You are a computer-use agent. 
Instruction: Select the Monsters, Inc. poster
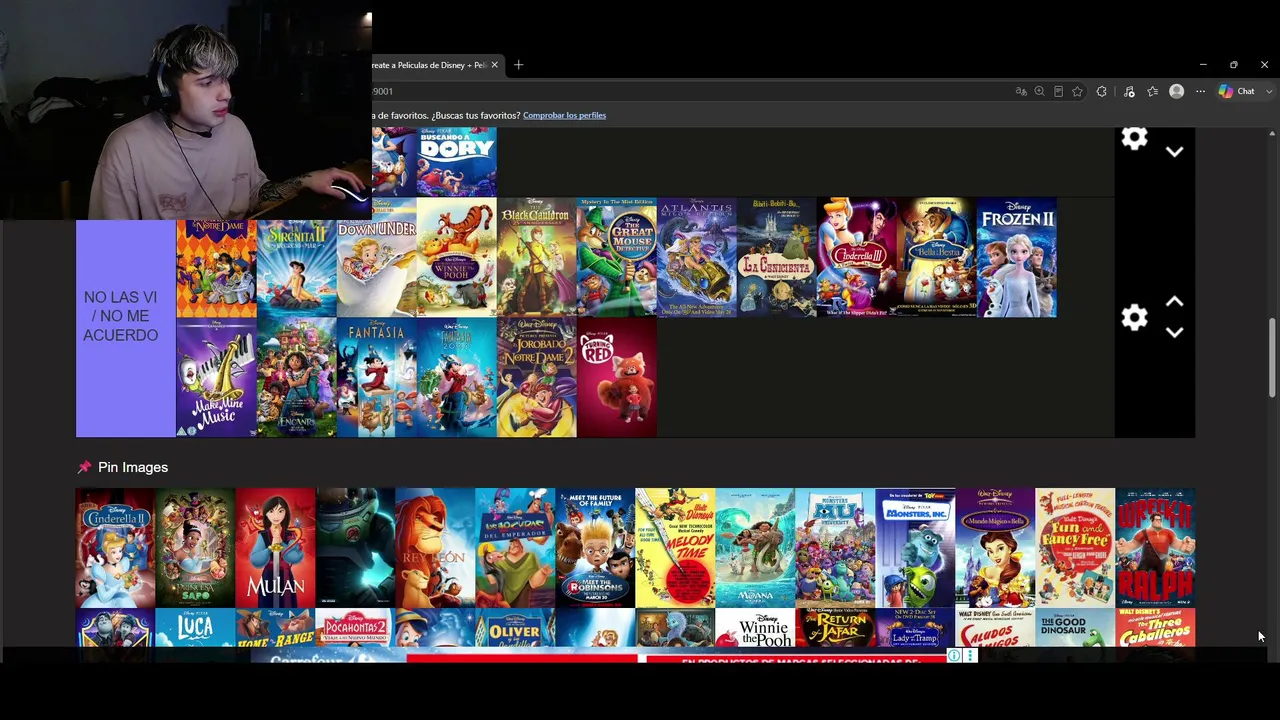915,548
